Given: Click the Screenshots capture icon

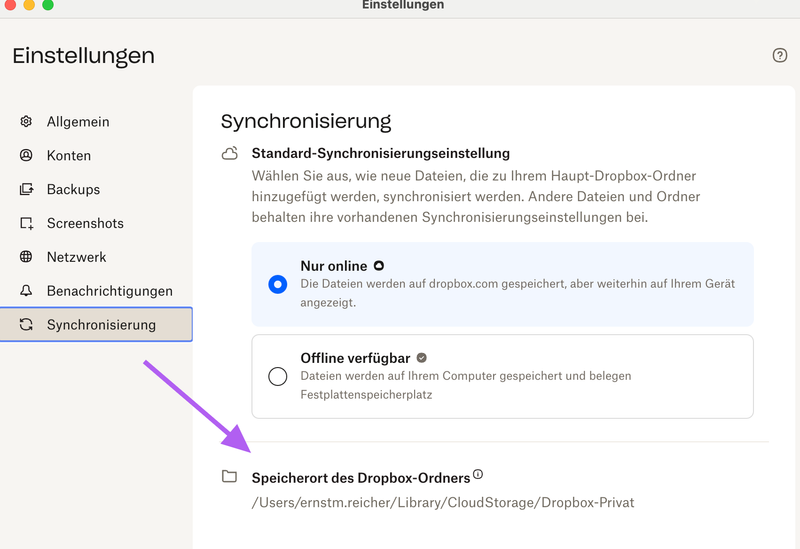Looking at the screenshot, I should click(27, 224).
